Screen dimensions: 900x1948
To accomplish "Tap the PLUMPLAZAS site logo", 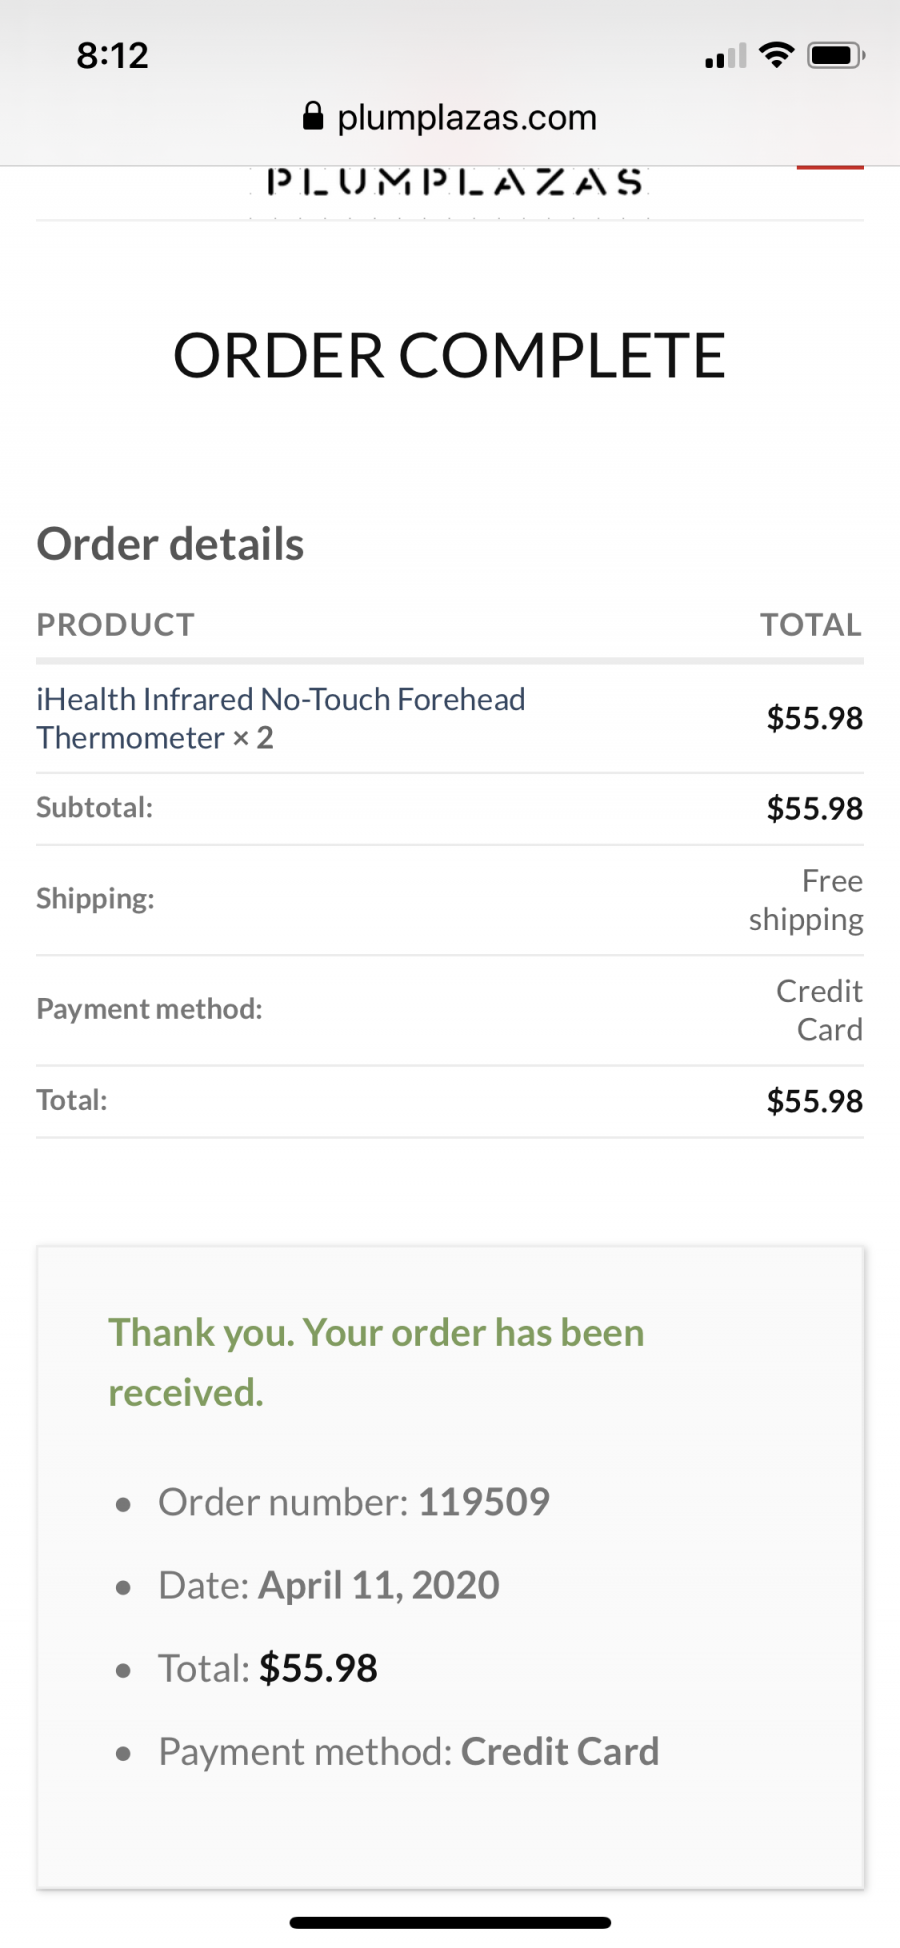I will point(455,182).
